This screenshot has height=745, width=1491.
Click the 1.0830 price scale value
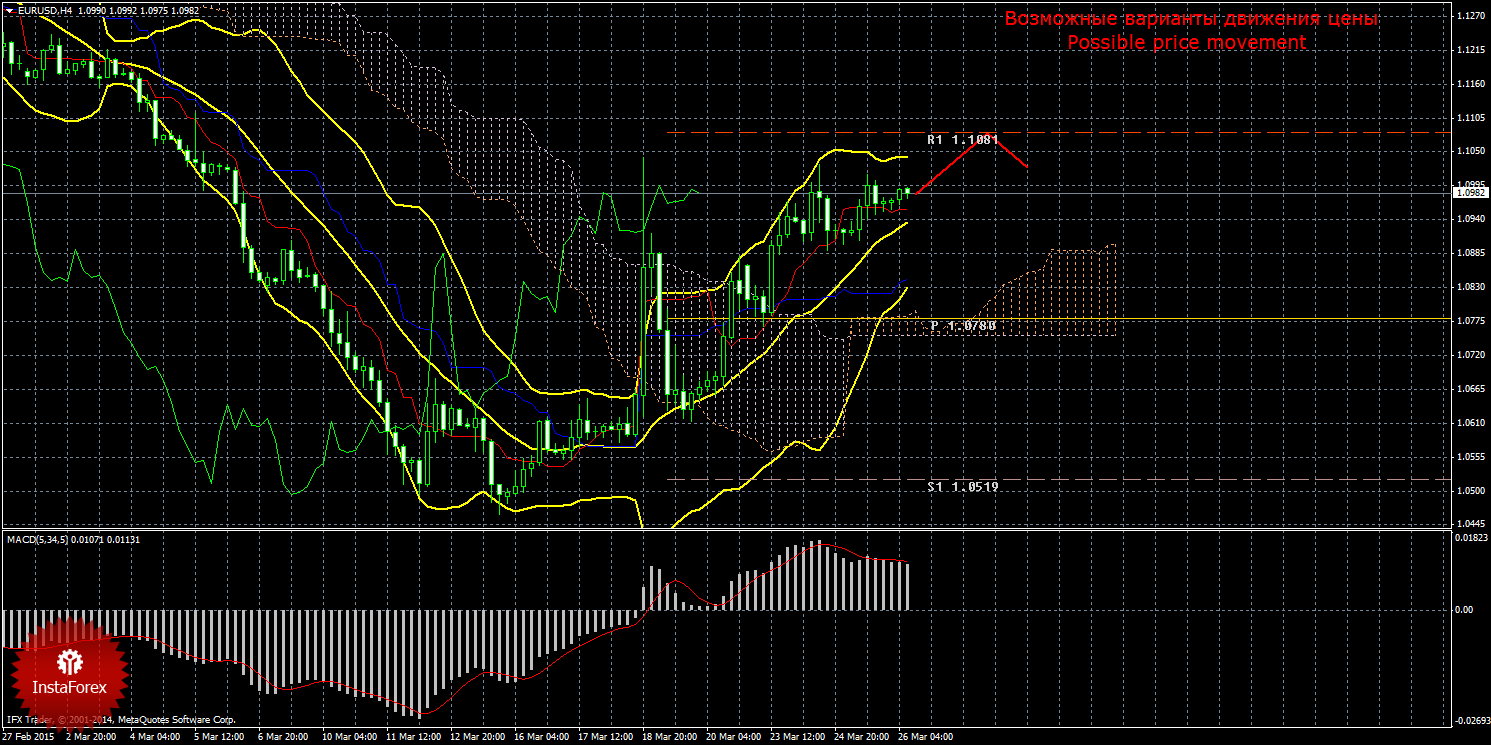pyautogui.click(x=1469, y=288)
